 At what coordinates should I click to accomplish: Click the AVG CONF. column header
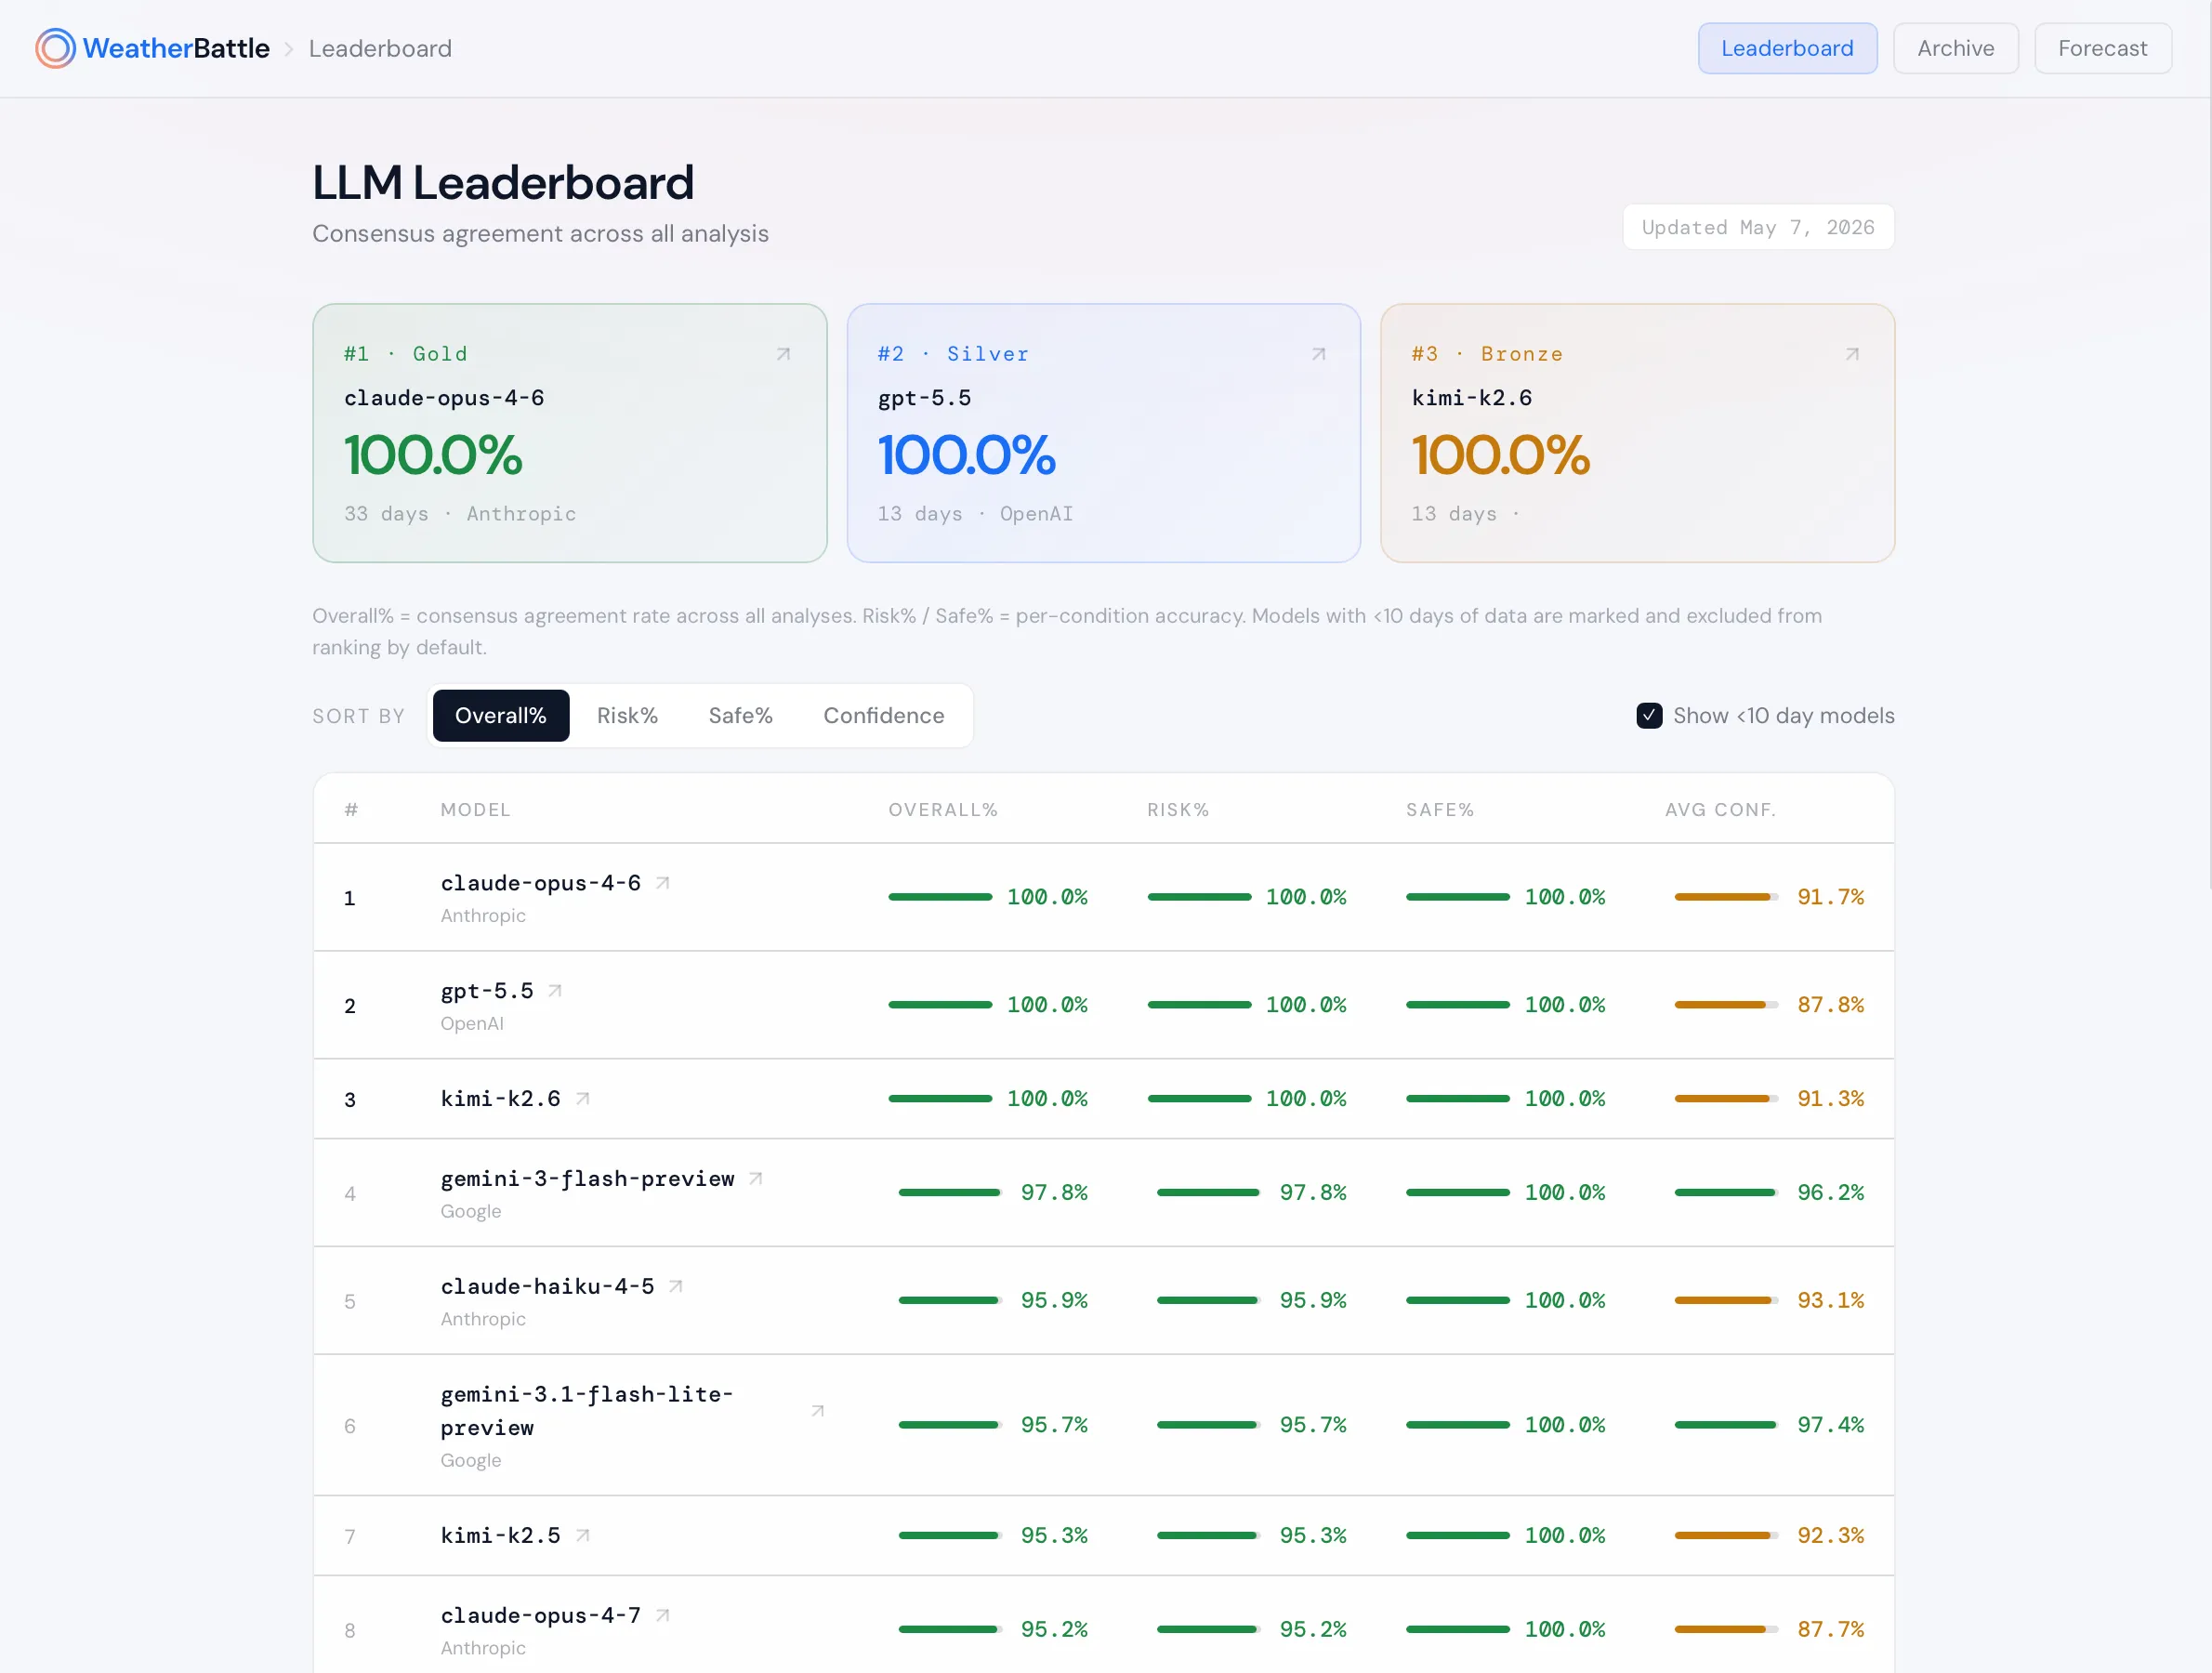pyautogui.click(x=1720, y=809)
